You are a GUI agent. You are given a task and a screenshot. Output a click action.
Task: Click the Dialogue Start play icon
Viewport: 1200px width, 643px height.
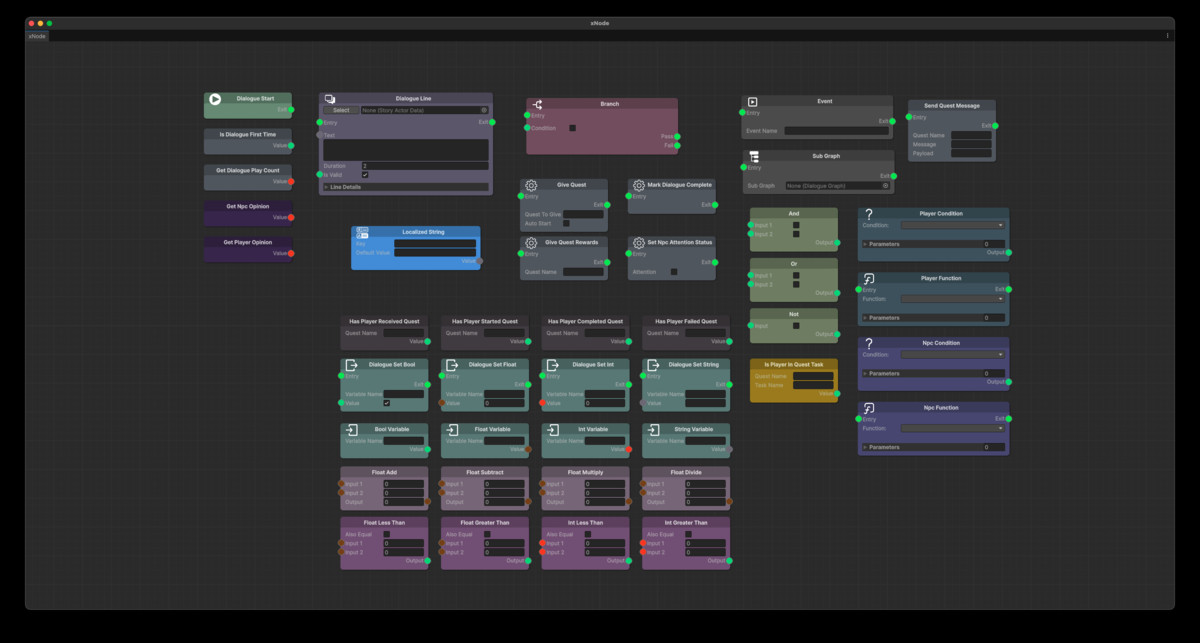[215, 99]
